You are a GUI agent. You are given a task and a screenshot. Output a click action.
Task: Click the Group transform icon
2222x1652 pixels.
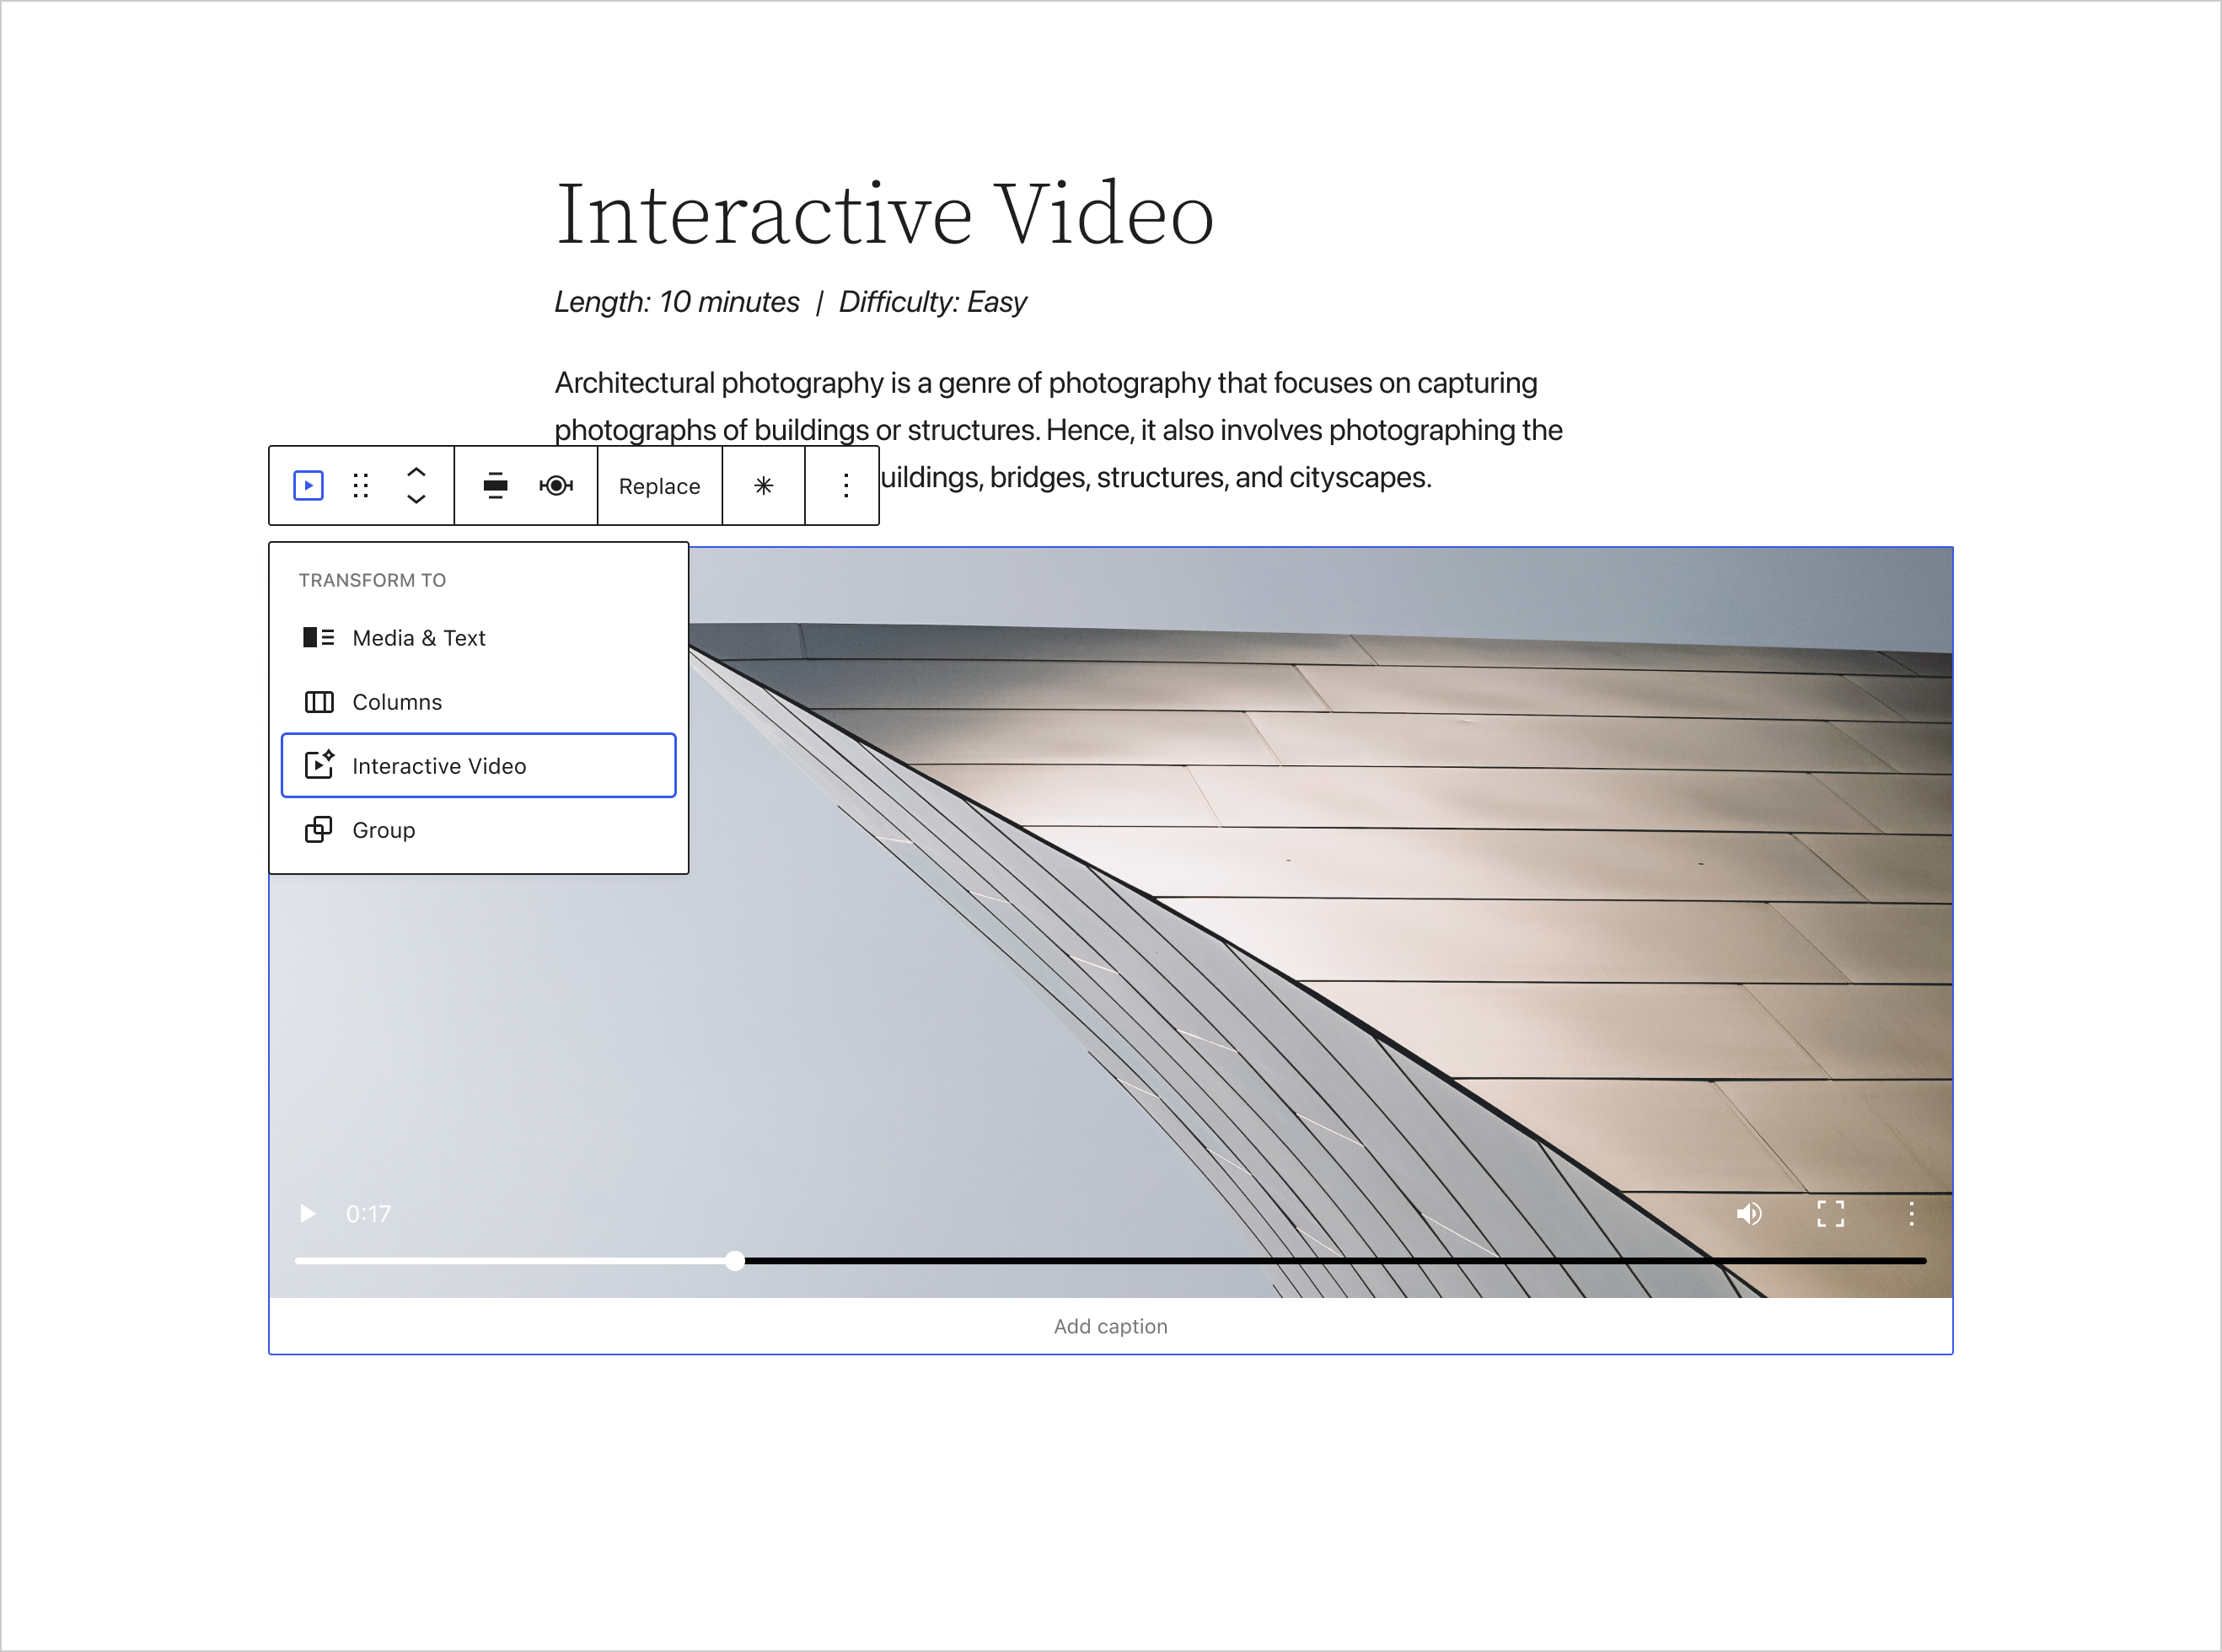(319, 830)
